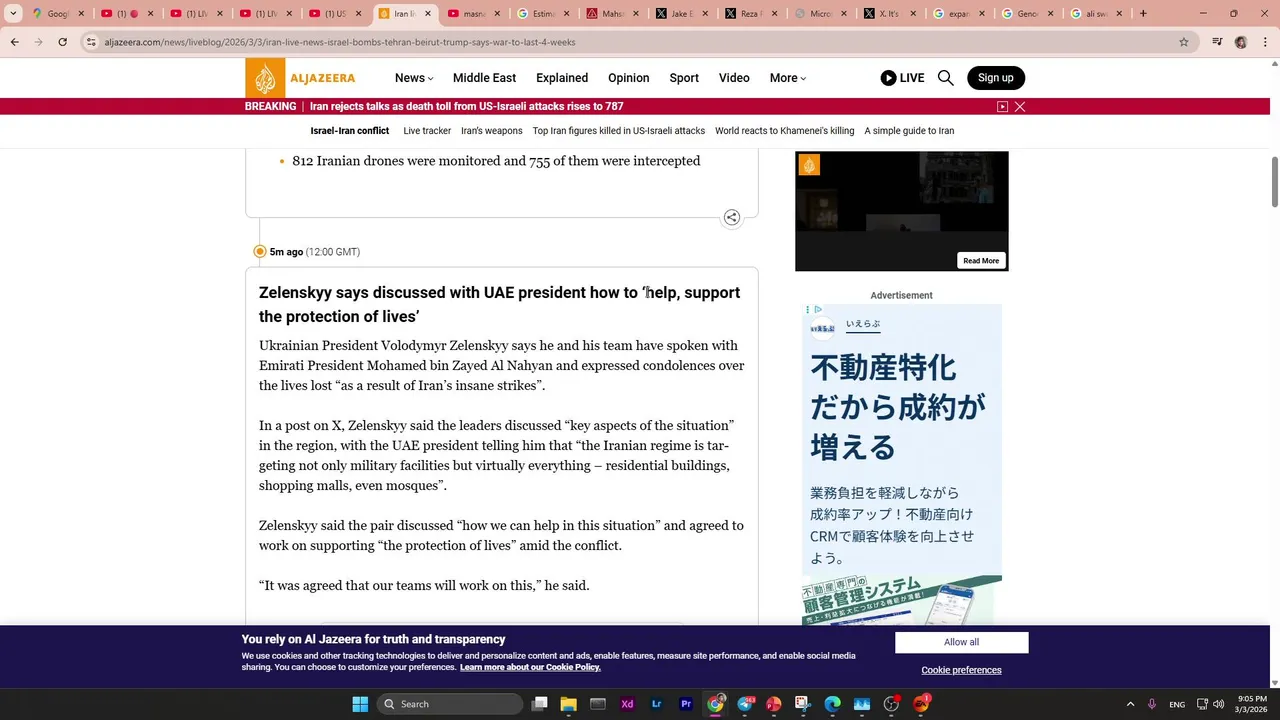Viewport: 1280px width, 720px height.
Task: Open the Chrome profile avatar
Action: (1241, 42)
